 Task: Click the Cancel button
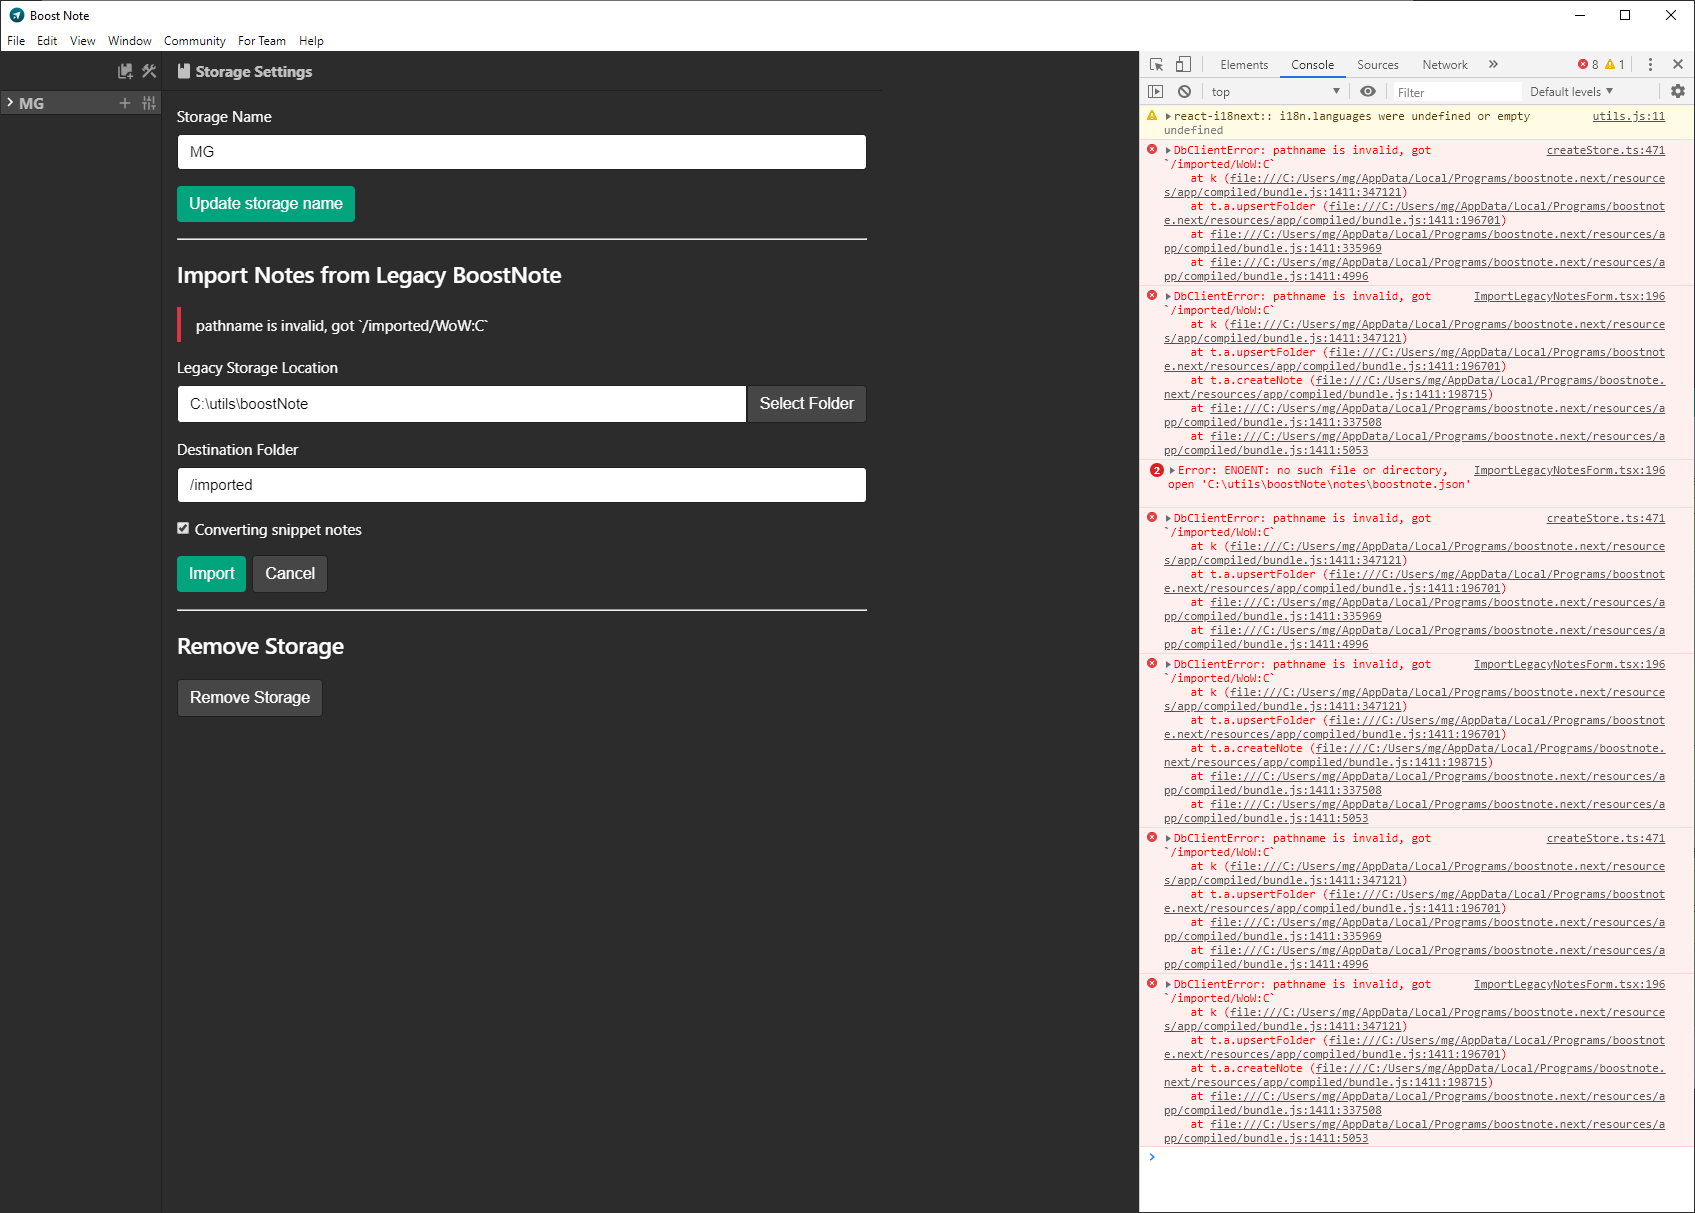290,573
